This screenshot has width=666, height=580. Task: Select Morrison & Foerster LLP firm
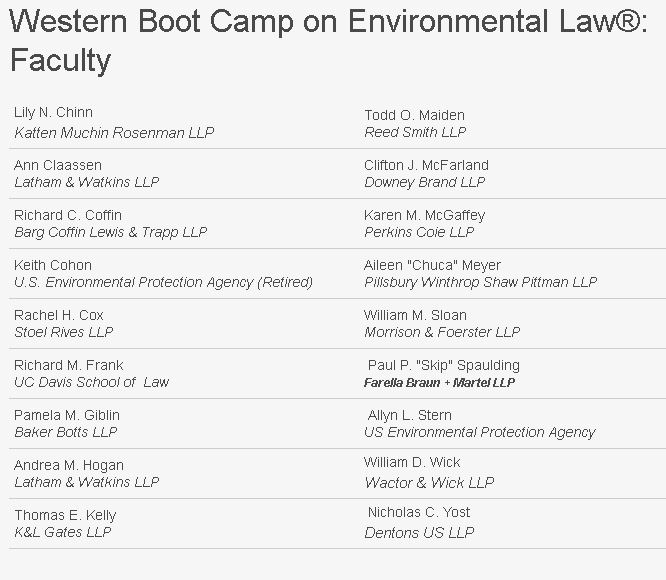442,332
